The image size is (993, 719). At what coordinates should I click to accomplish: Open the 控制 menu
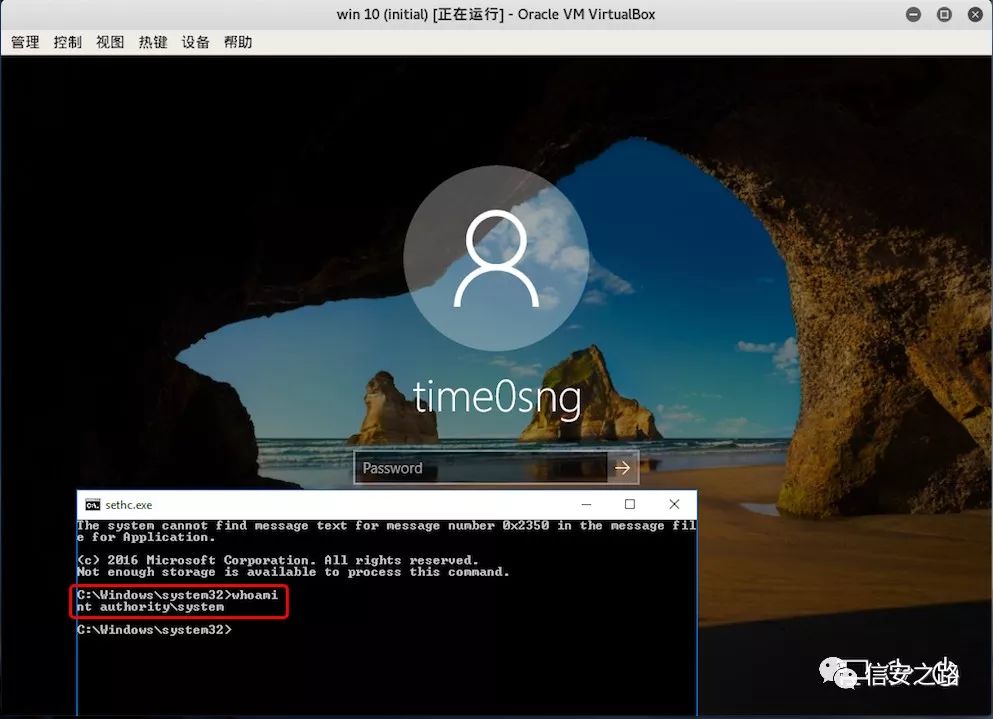[x=68, y=42]
